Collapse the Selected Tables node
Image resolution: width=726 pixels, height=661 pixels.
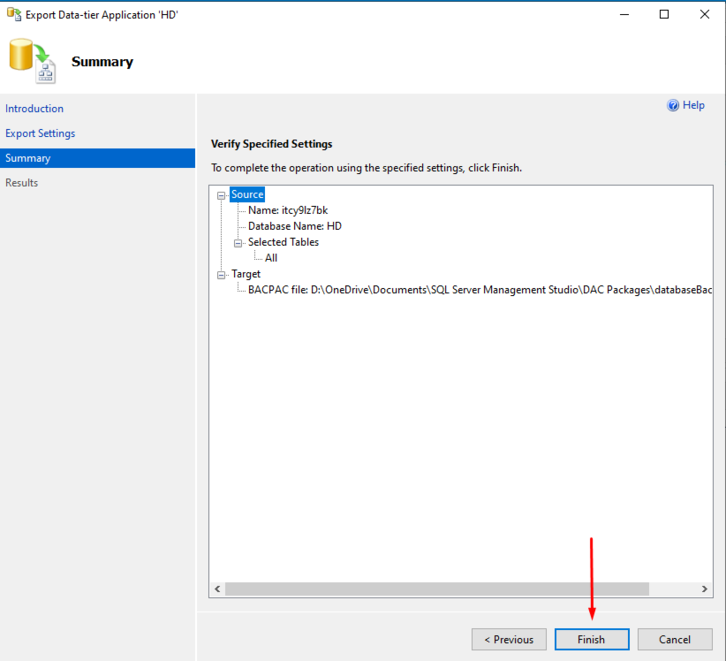(238, 243)
